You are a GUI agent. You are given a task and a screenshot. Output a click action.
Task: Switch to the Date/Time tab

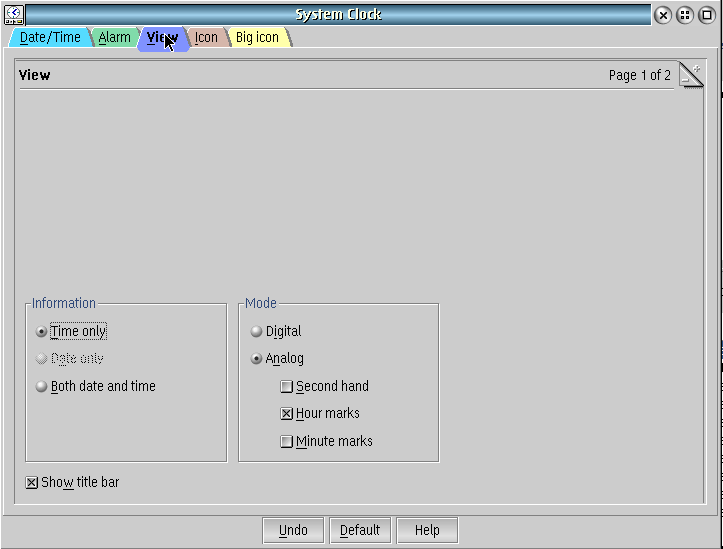click(50, 37)
